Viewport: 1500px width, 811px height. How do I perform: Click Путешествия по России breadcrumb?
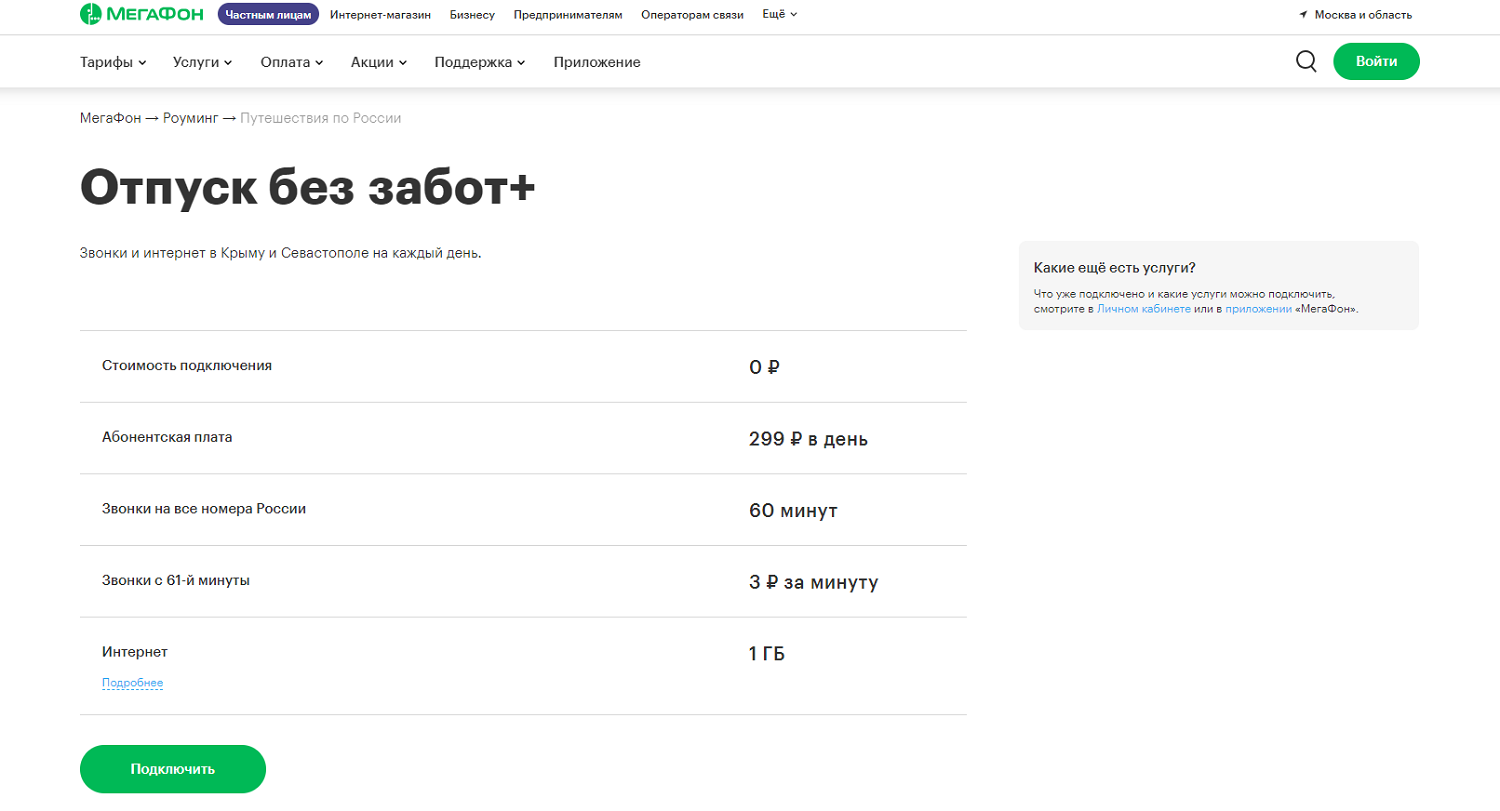[x=320, y=118]
